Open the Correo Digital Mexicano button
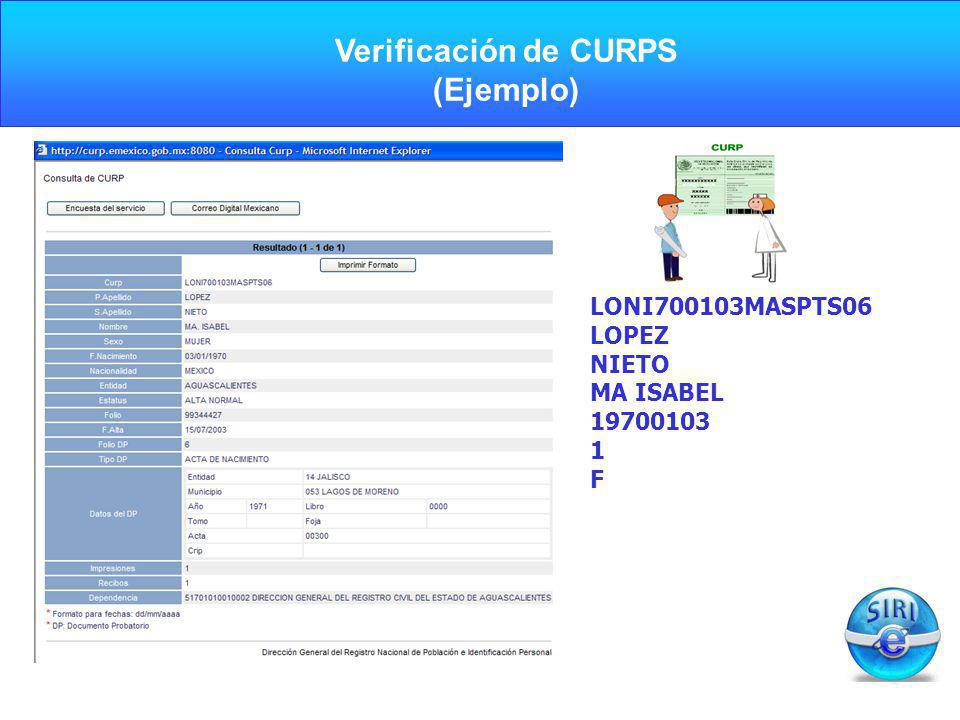960x720 pixels. [235, 208]
